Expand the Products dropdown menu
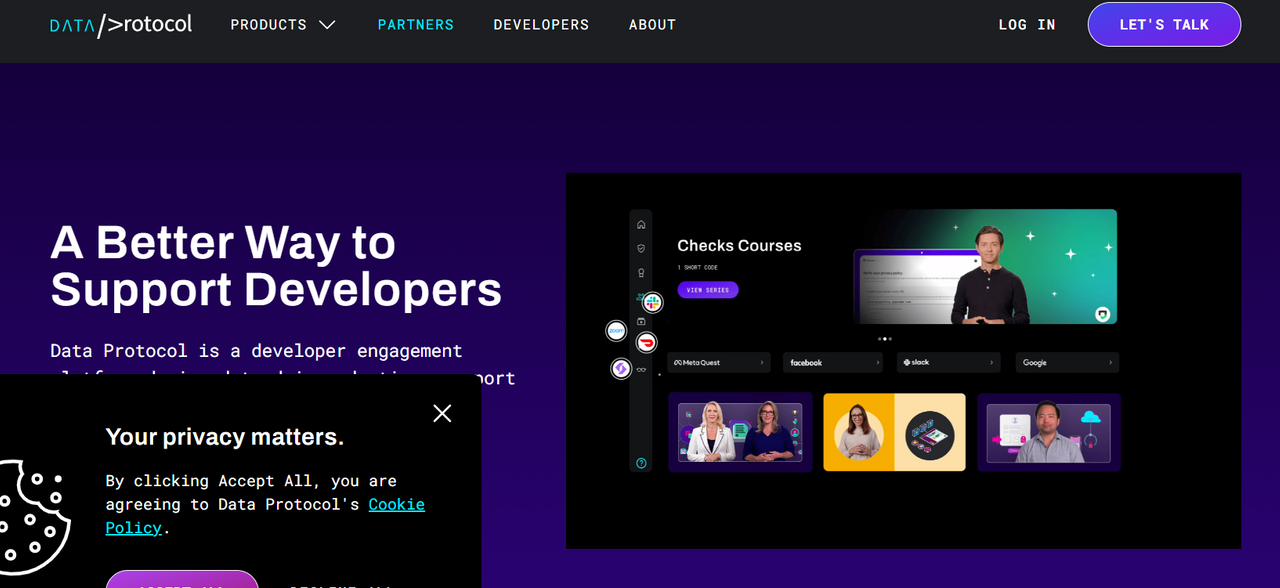 point(283,24)
